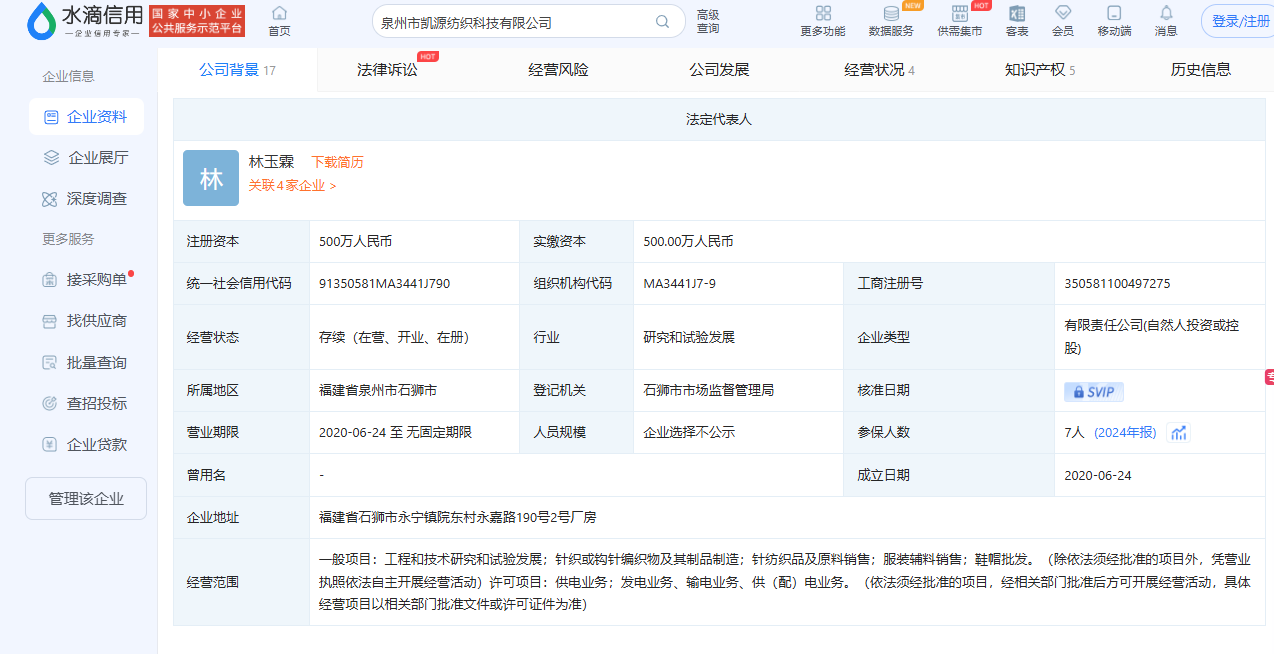Select 企业展厅 in the sidebar
This screenshot has width=1274, height=654.
(97, 158)
